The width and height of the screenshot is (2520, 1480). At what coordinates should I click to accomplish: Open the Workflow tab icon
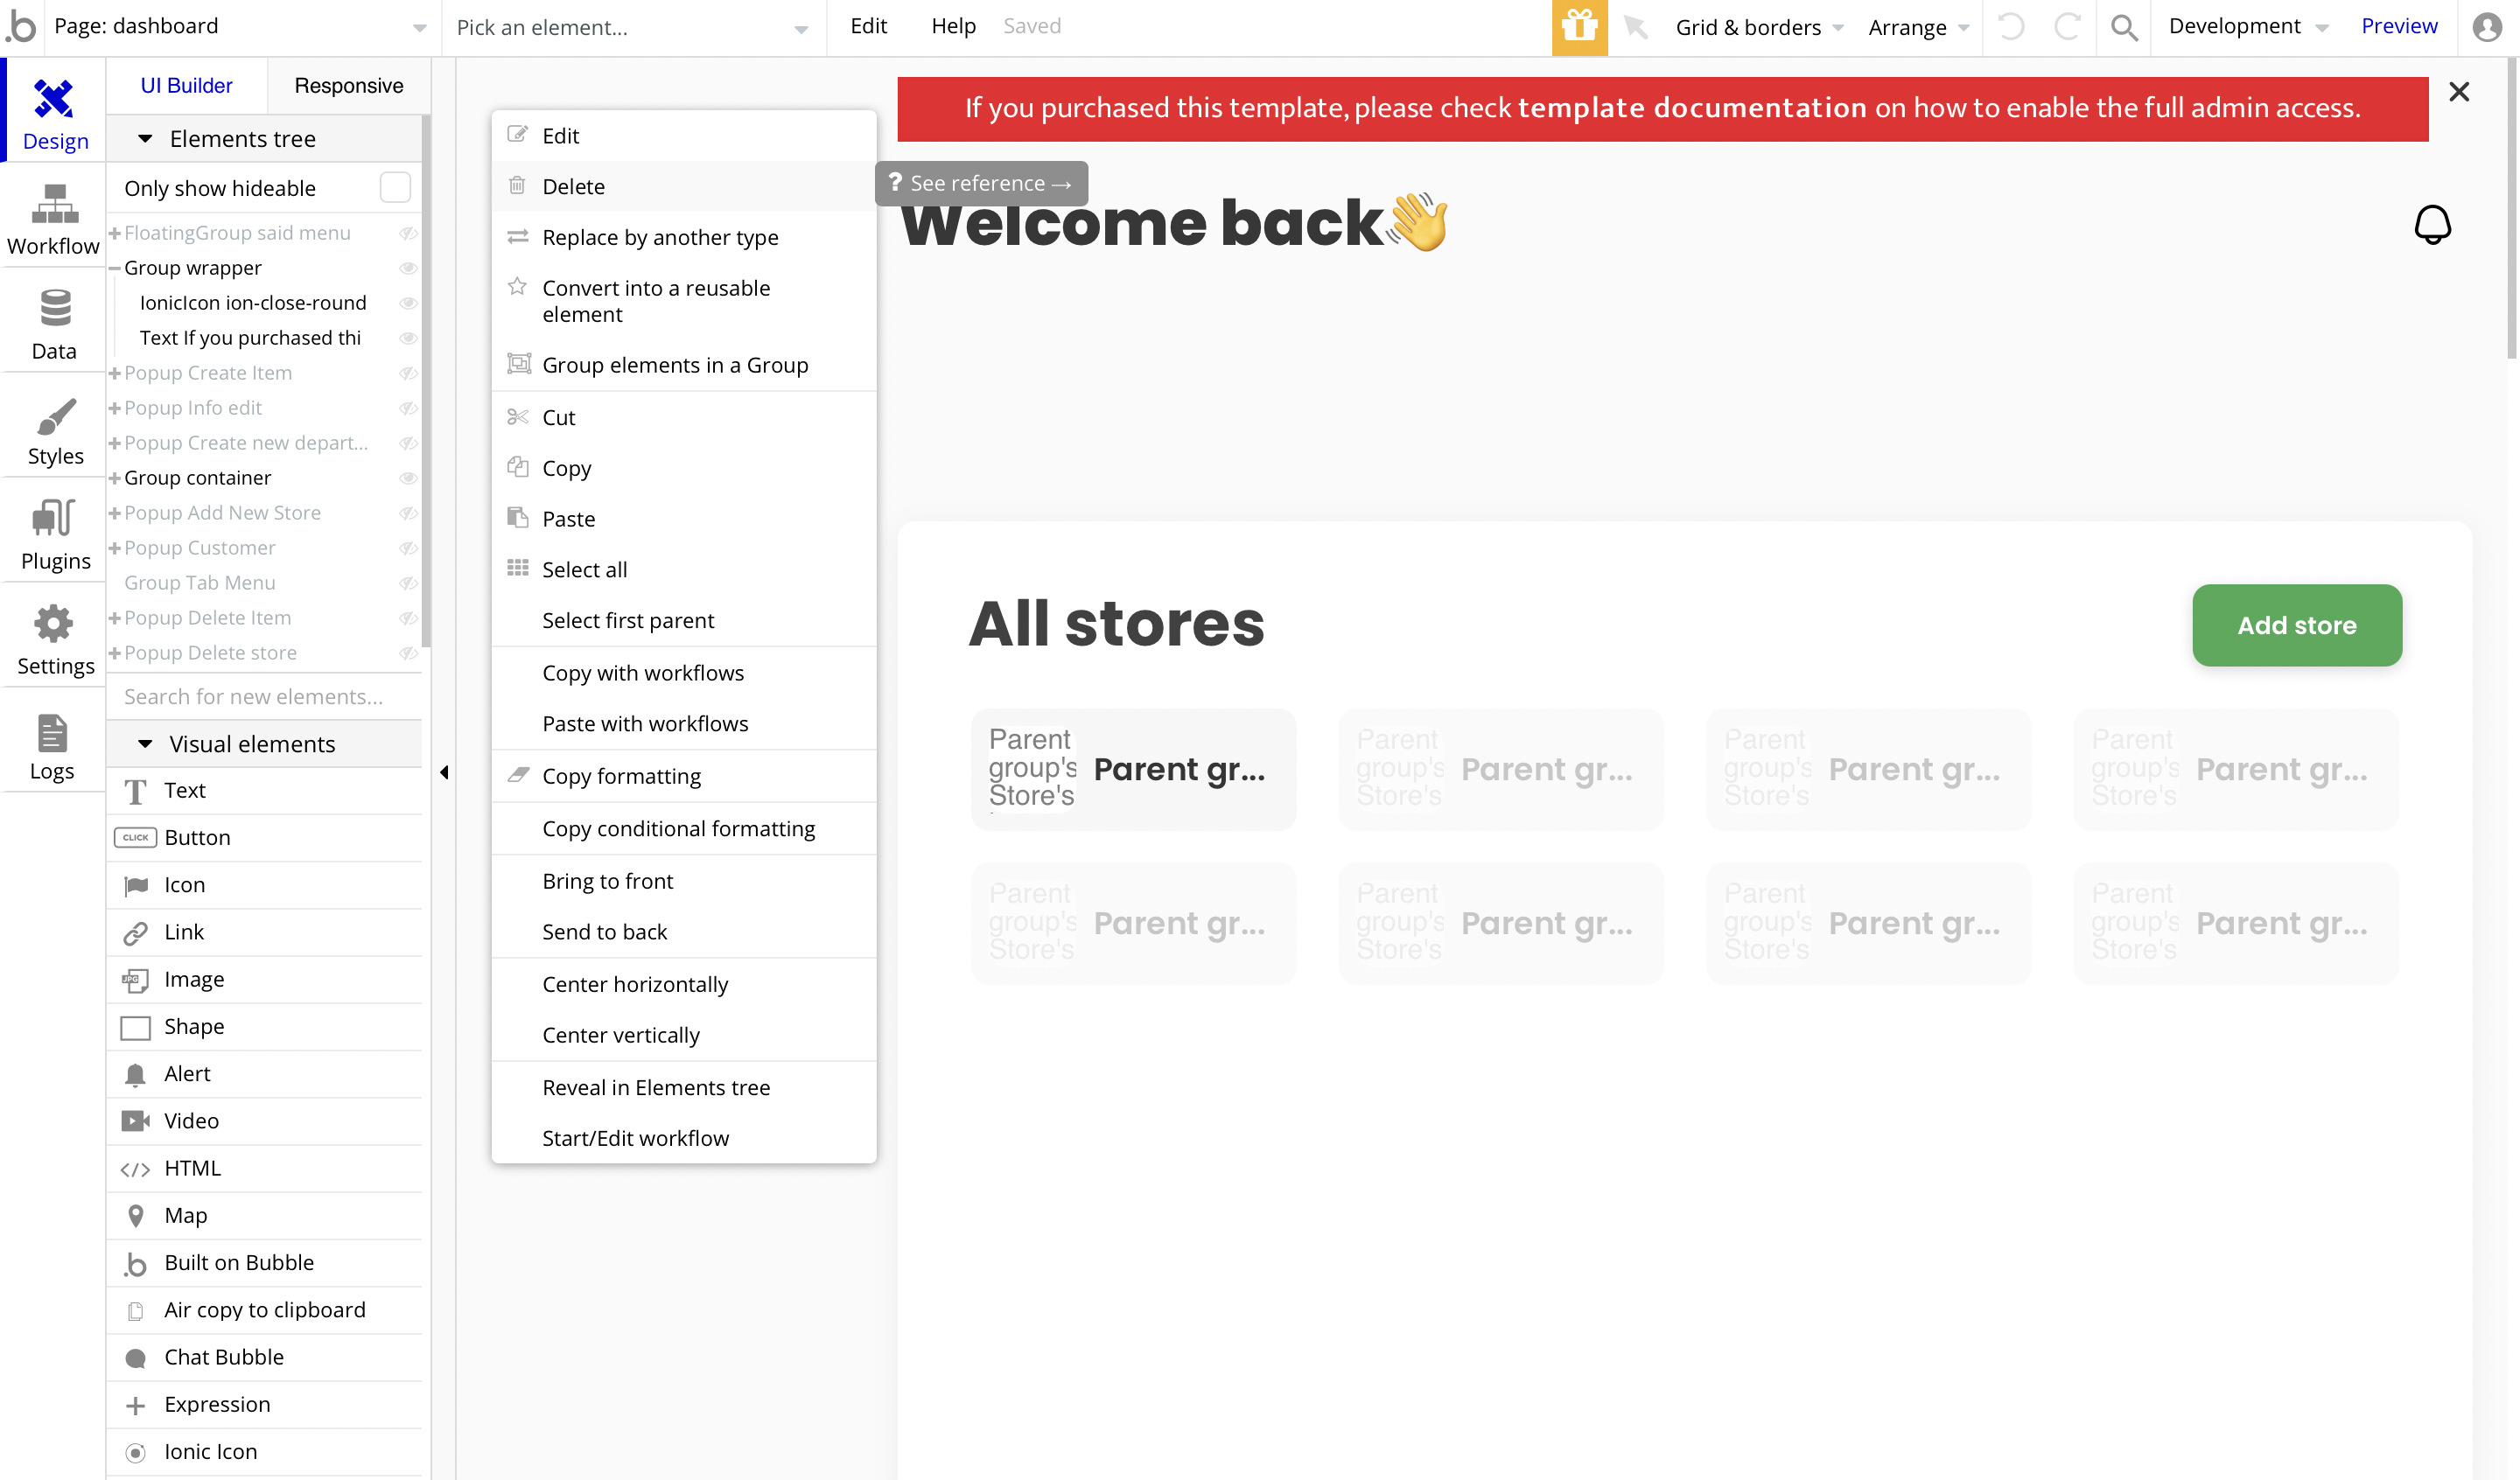54,219
